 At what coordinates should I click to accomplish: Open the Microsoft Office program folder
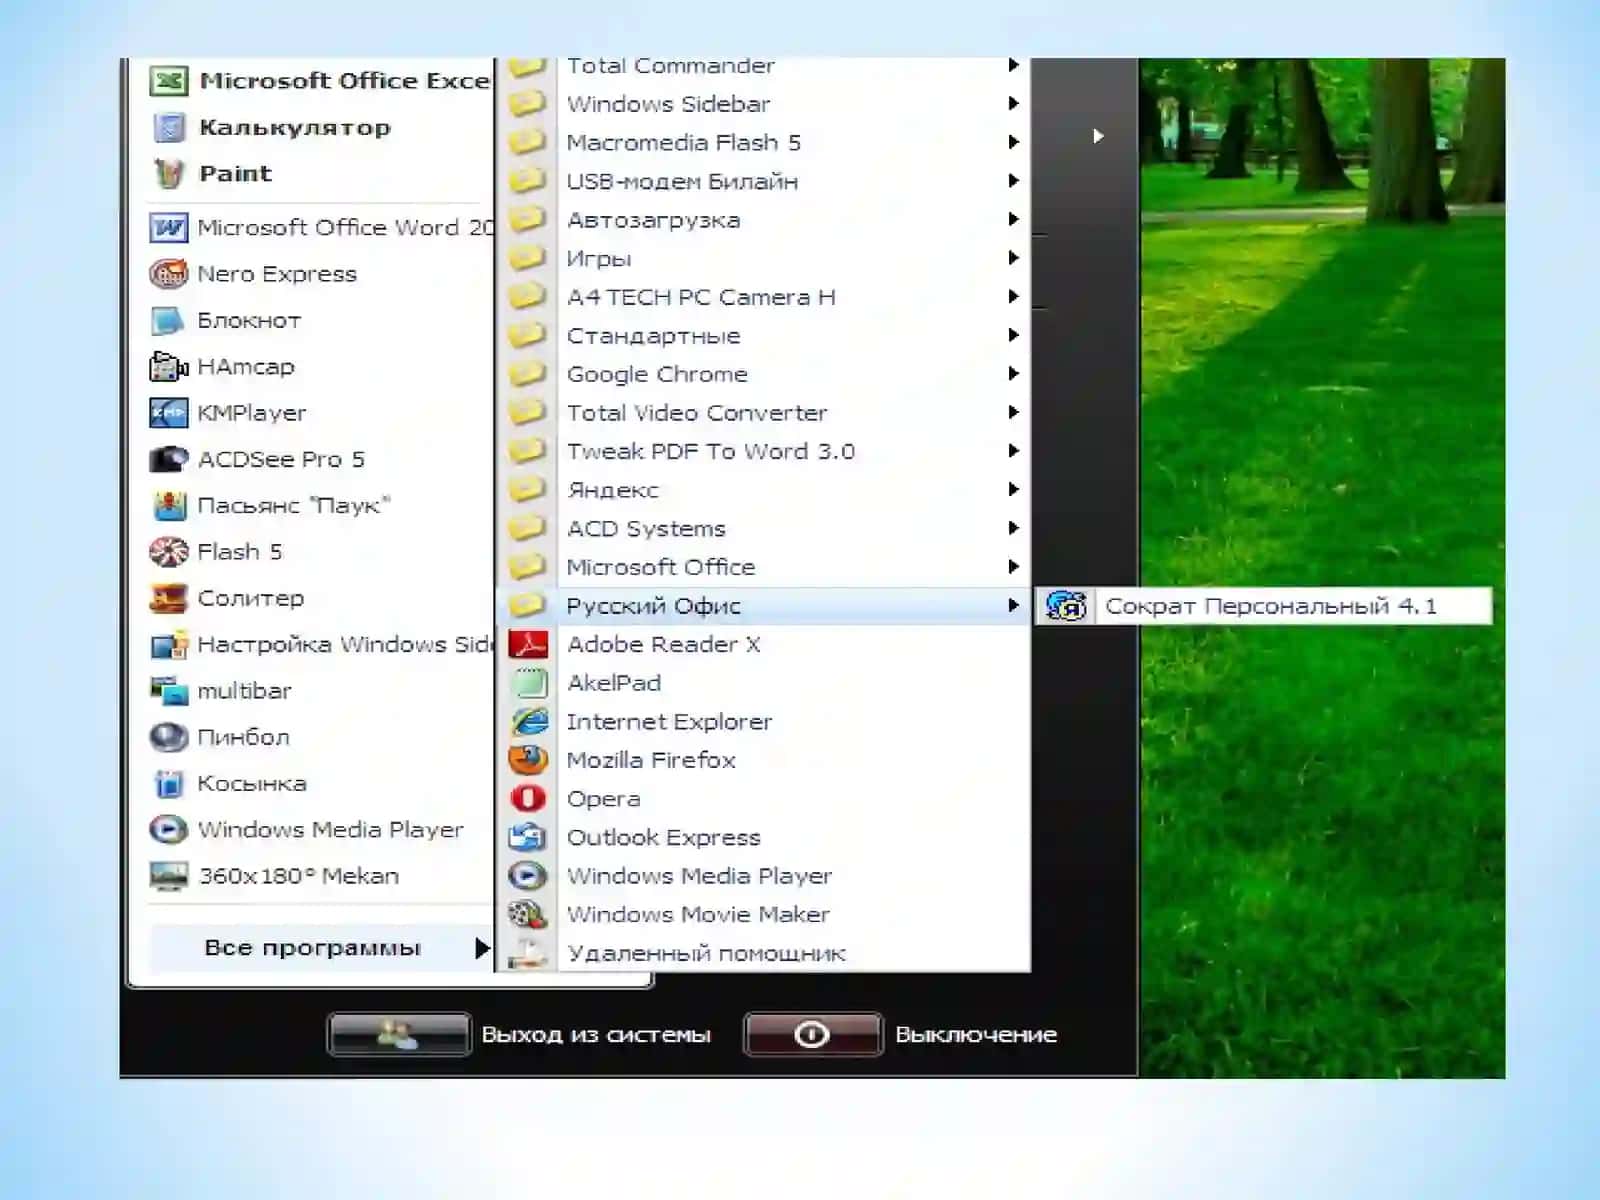[x=764, y=567]
